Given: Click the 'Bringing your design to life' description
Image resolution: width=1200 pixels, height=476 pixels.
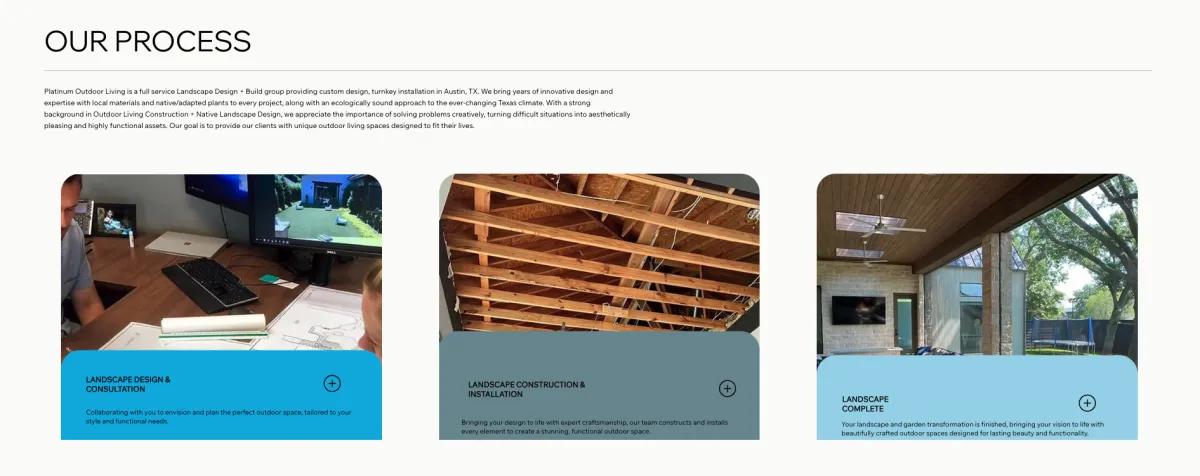Looking at the screenshot, I should (594, 427).
